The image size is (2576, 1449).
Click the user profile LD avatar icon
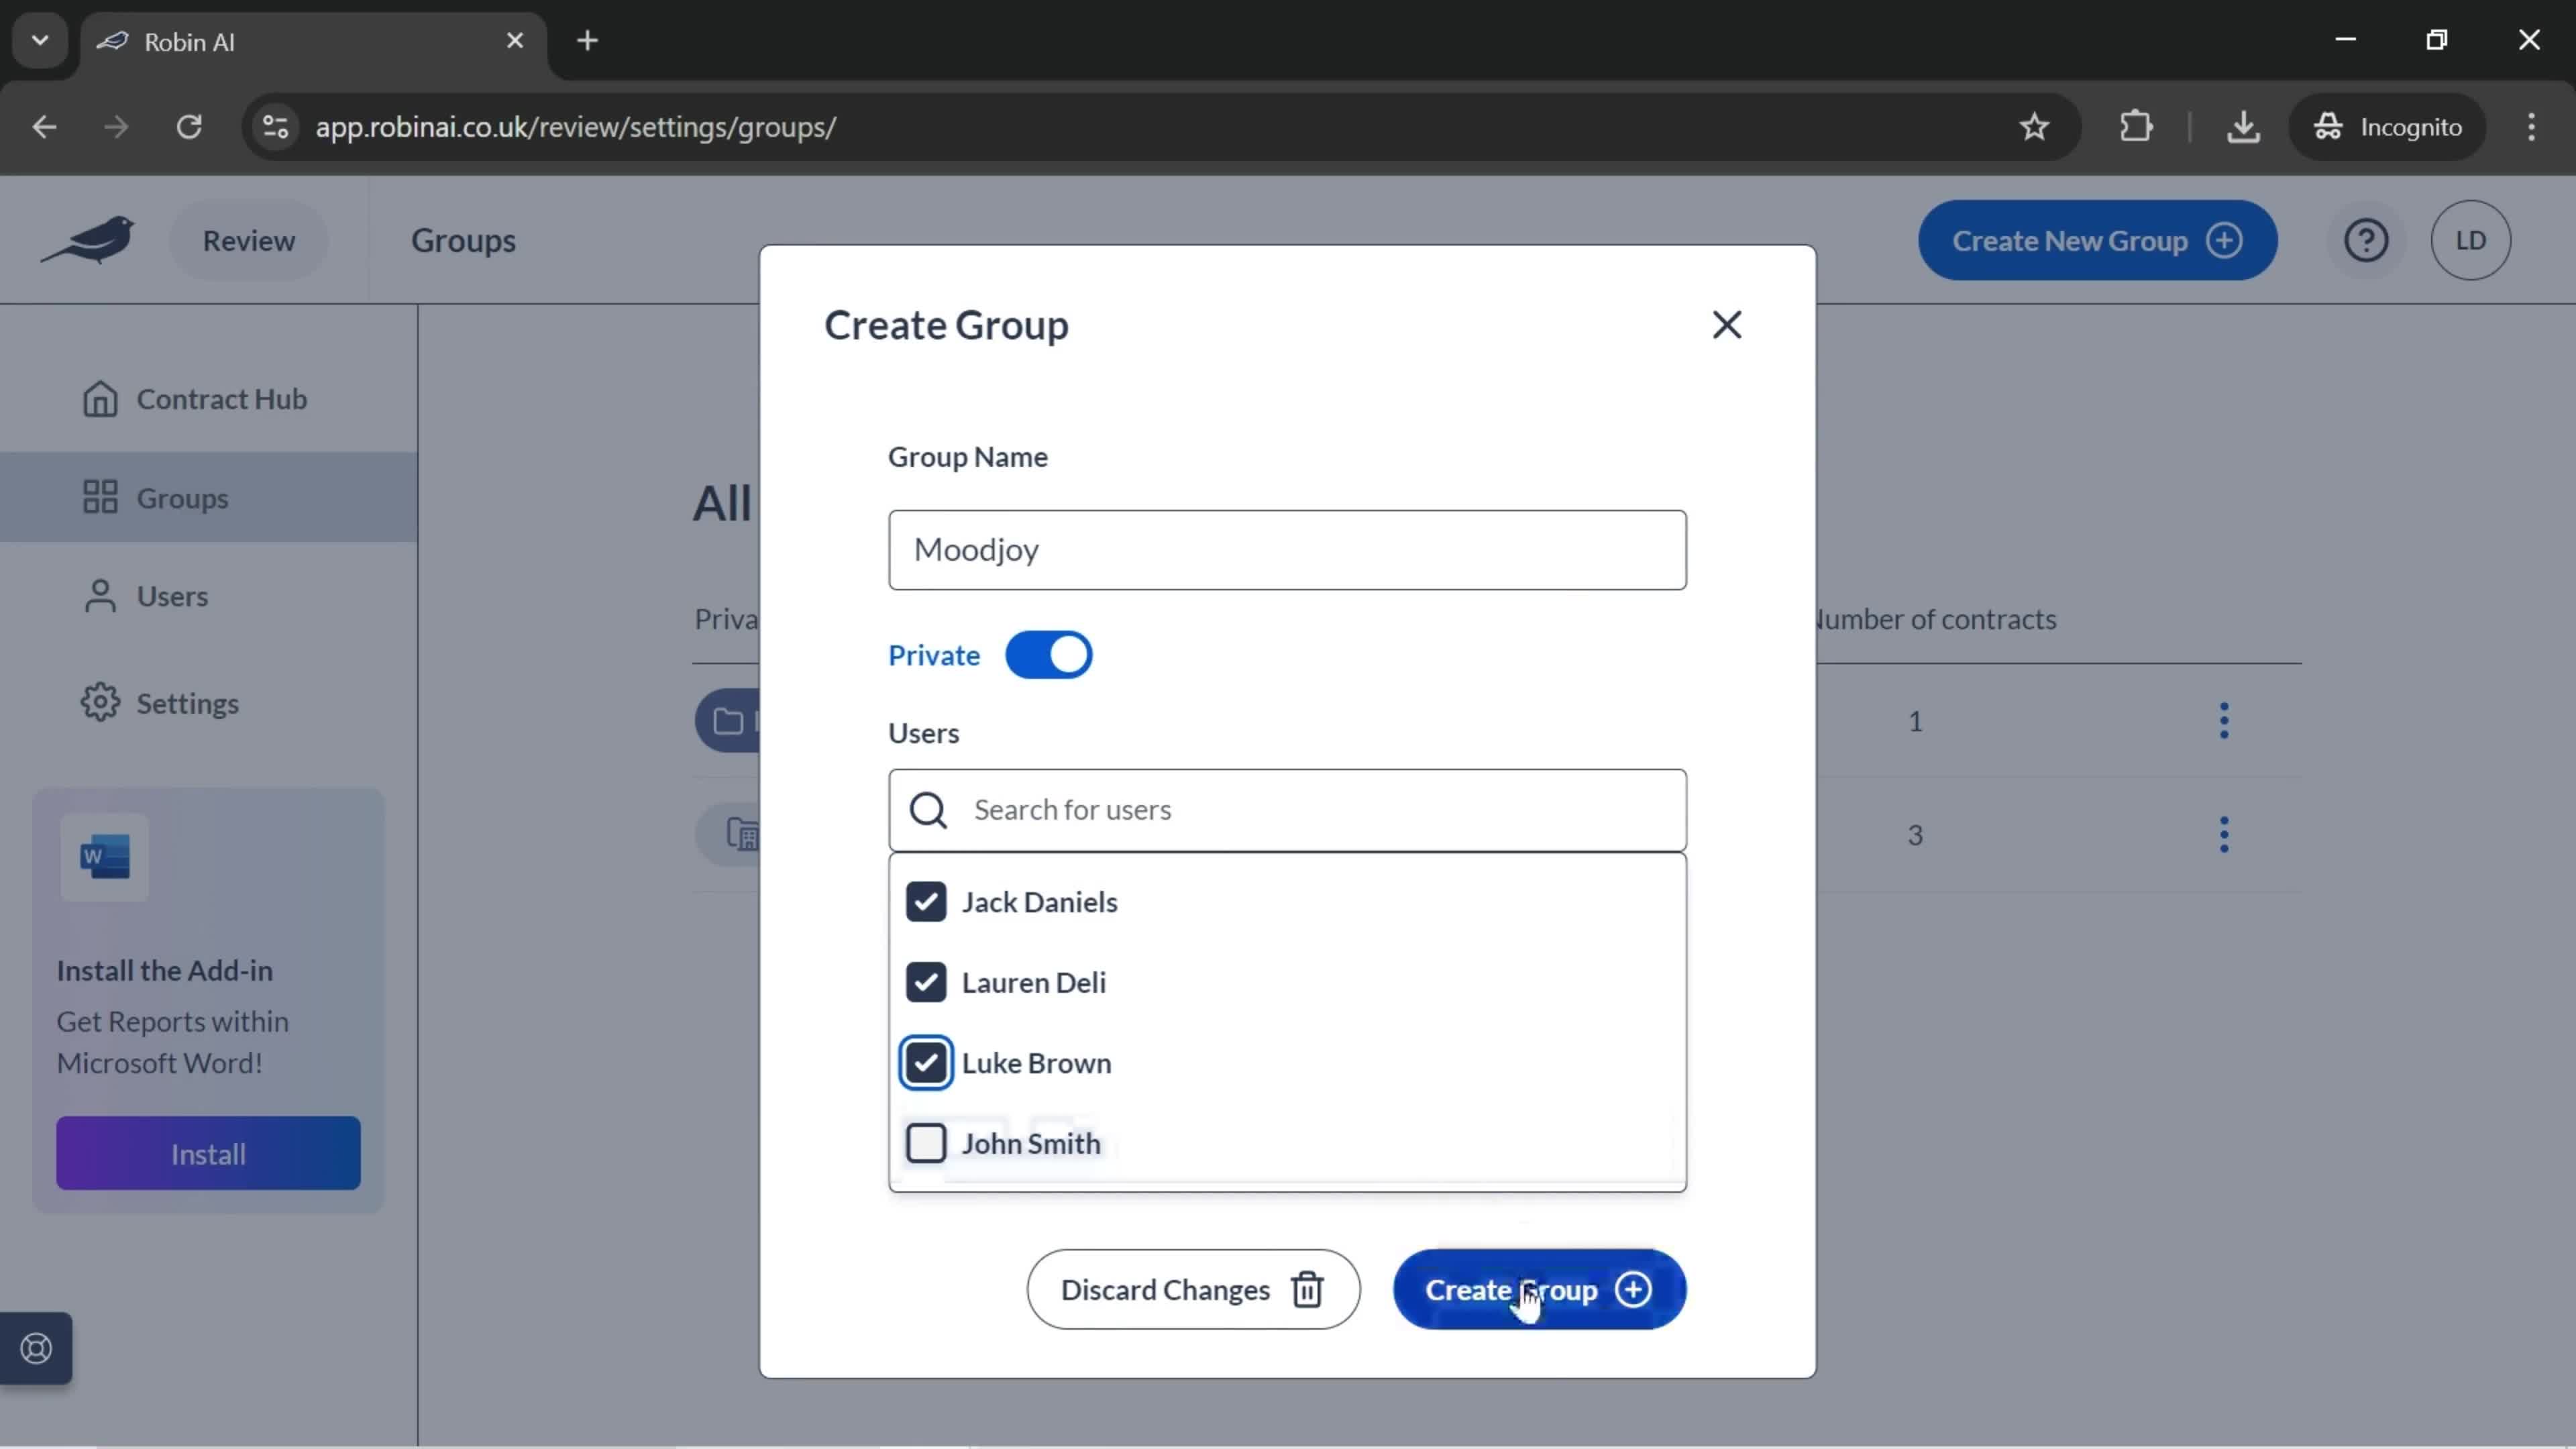(2470, 241)
